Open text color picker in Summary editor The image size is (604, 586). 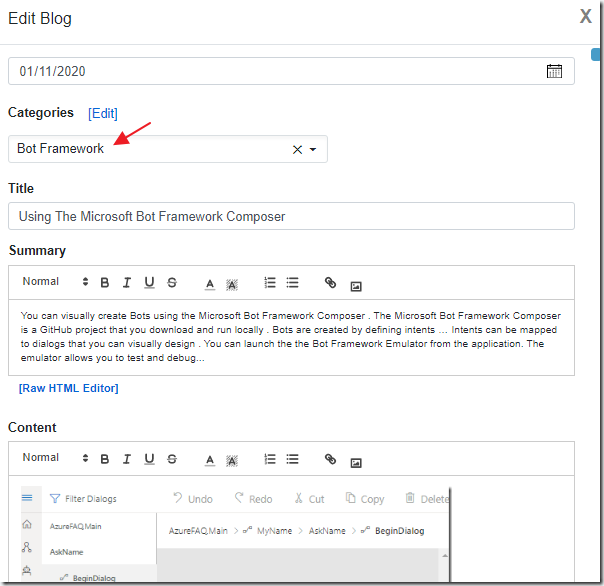pyautogui.click(x=210, y=284)
